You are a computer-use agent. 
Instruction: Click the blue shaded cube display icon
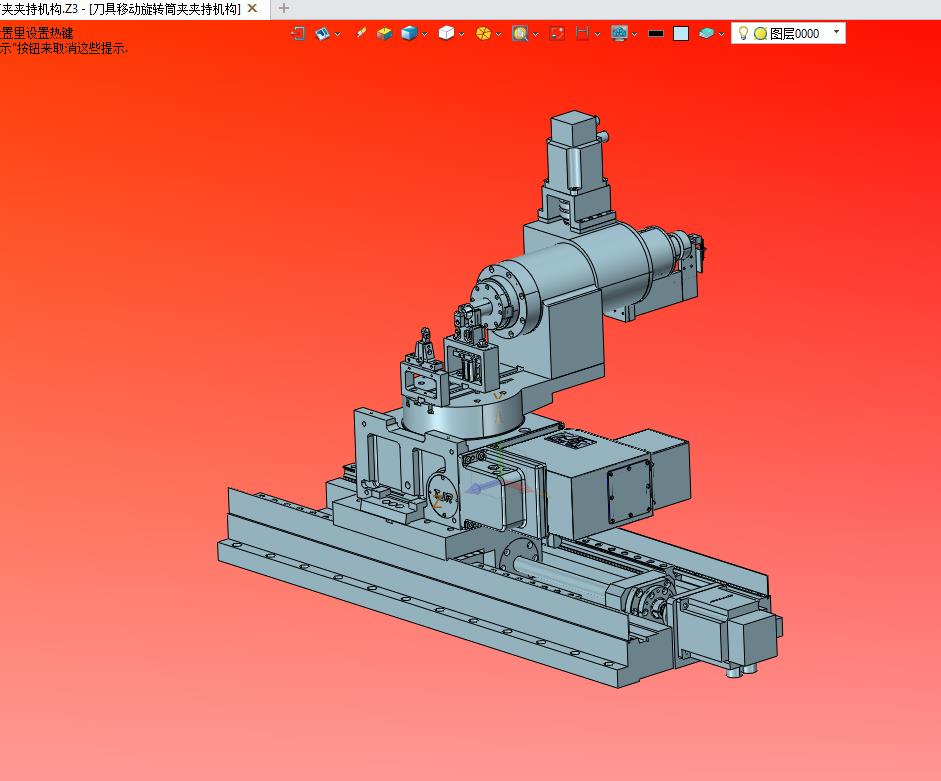point(409,34)
